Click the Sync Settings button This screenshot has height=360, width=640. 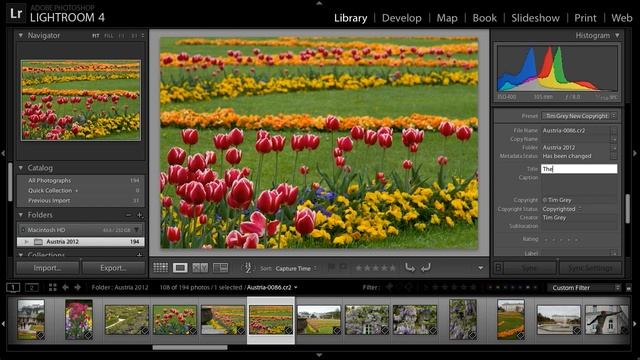click(590, 268)
